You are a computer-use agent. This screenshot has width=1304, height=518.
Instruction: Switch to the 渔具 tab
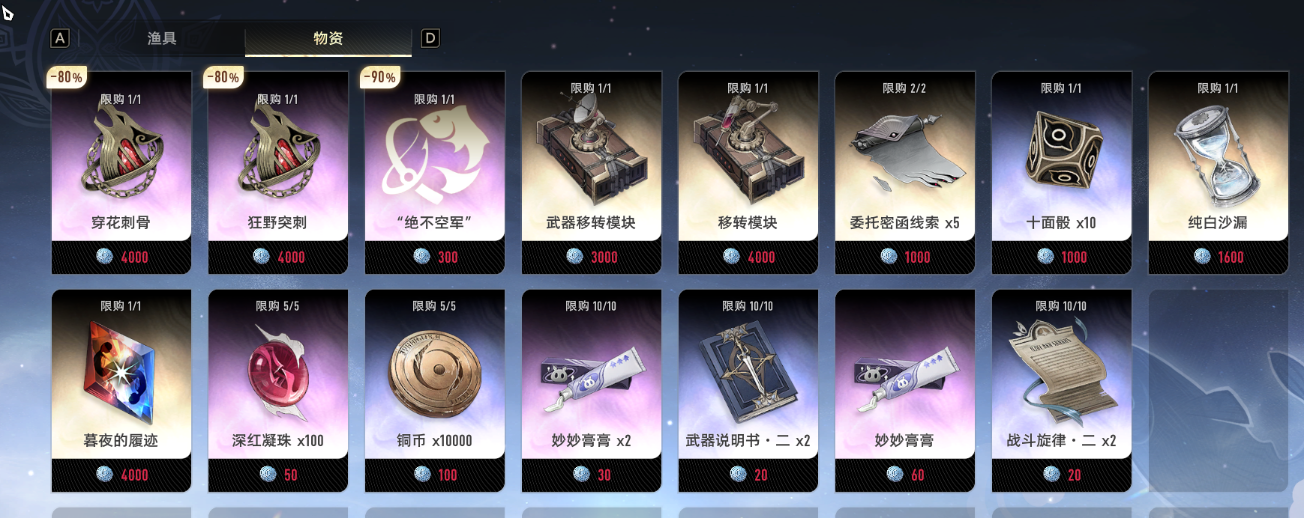coord(162,38)
